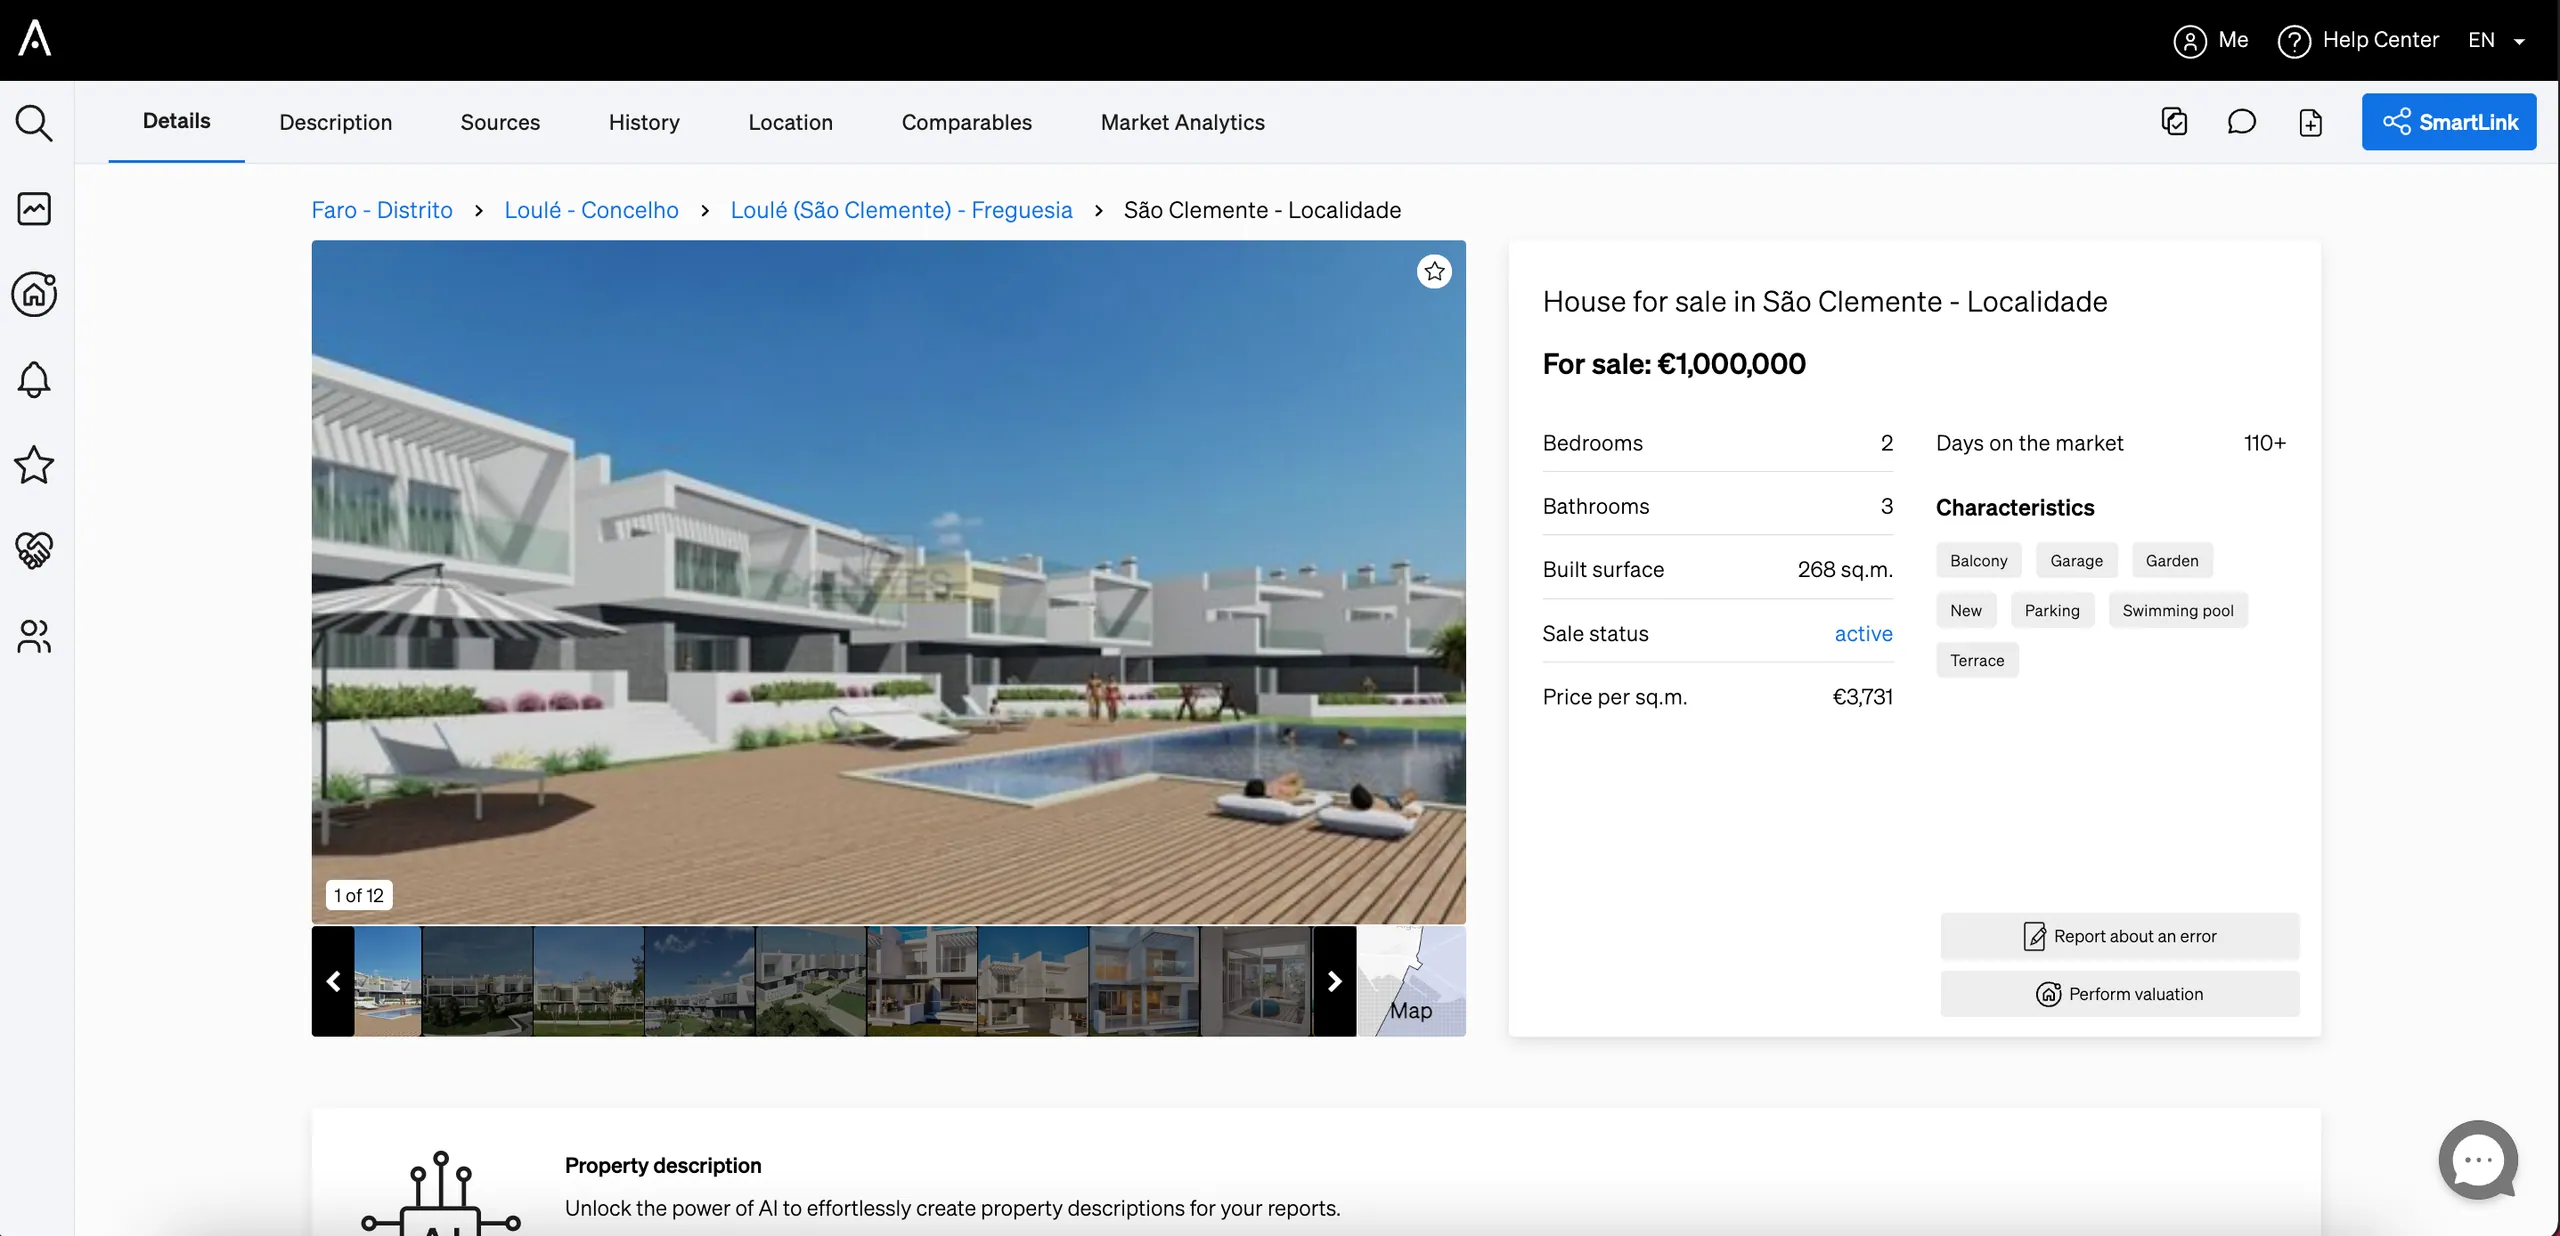This screenshot has height=1236, width=2560.
Task: Switch to the Description tab
Action: tap(336, 122)
